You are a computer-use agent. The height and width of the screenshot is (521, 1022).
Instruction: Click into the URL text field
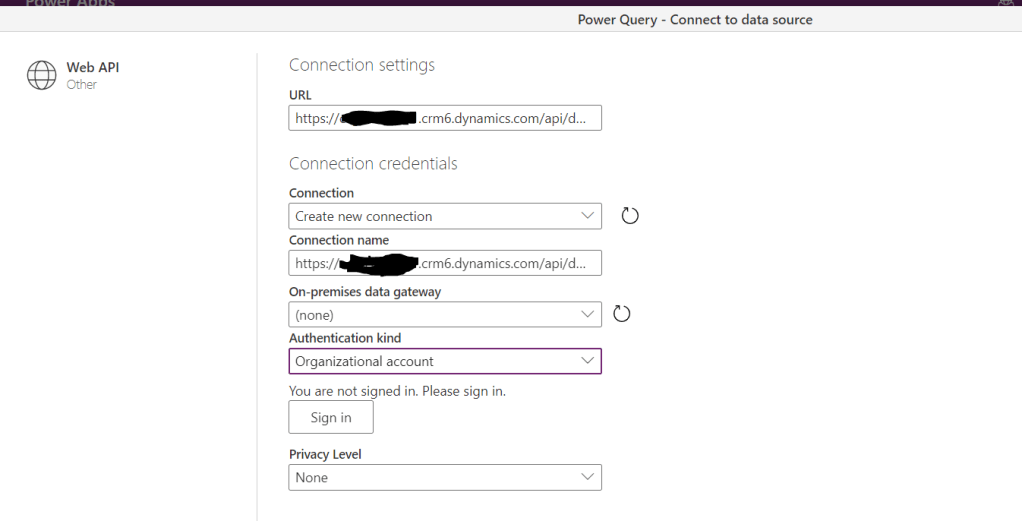point(445,119)
